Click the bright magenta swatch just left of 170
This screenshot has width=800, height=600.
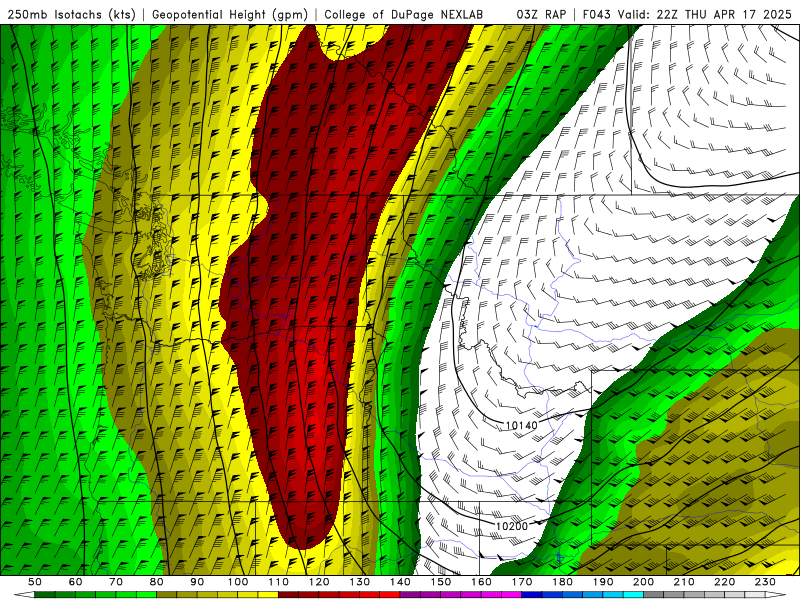pyautogui.click(x=512, y=595)
